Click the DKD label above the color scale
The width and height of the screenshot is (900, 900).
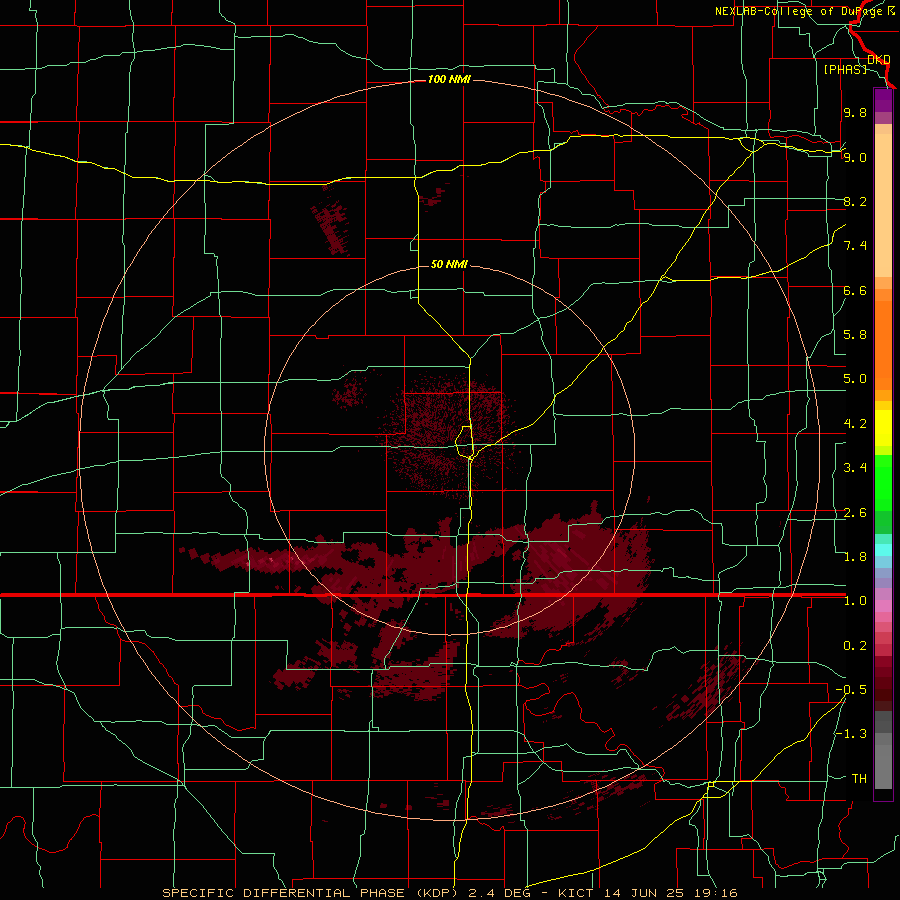point(878,60)
